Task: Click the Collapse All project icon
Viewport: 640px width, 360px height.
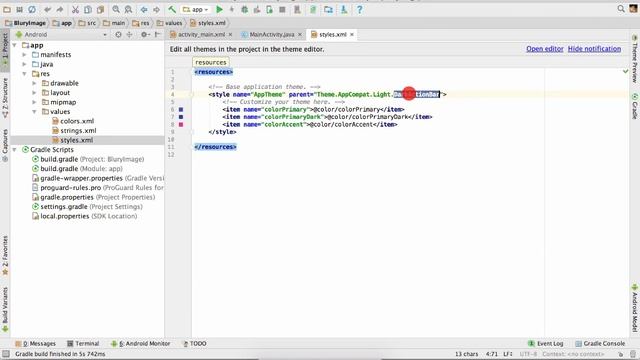Action: (129, 35)
